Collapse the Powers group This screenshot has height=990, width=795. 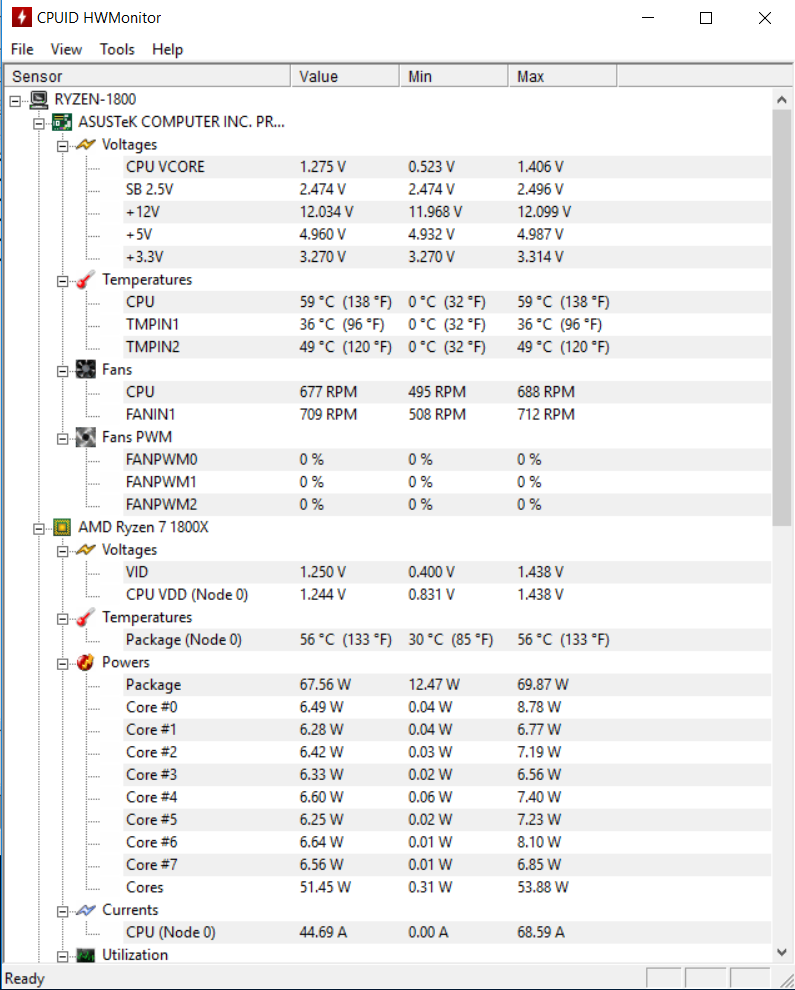62,664
